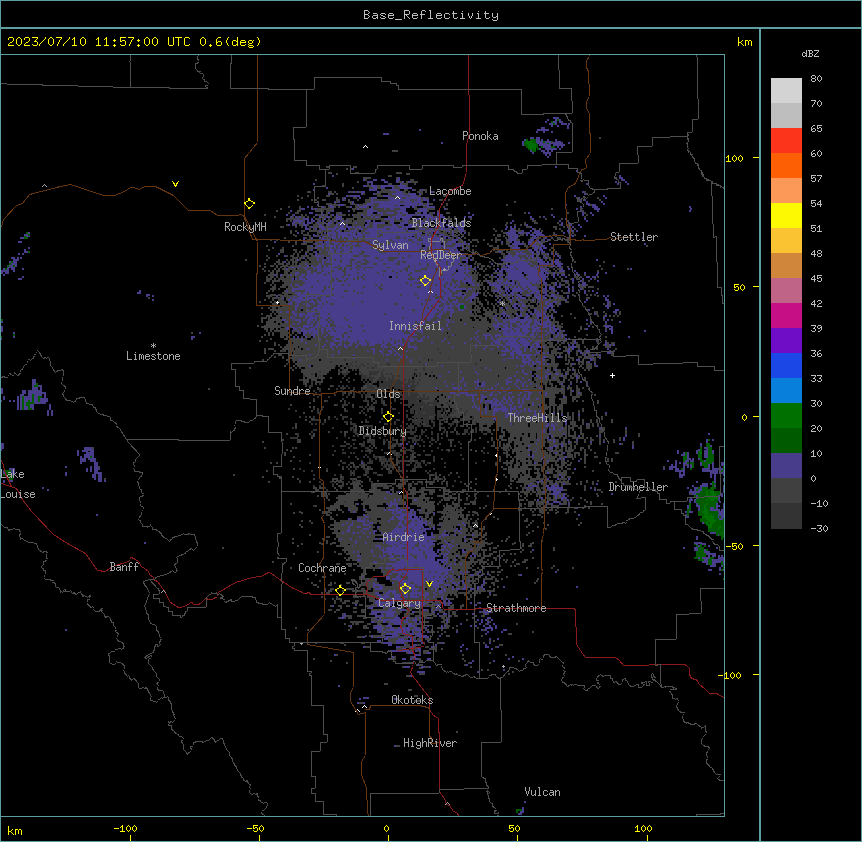The width and height of the screenshot is (862, 842).
Task: Click the Okotoks label
Action: click(x=412, y=700)
